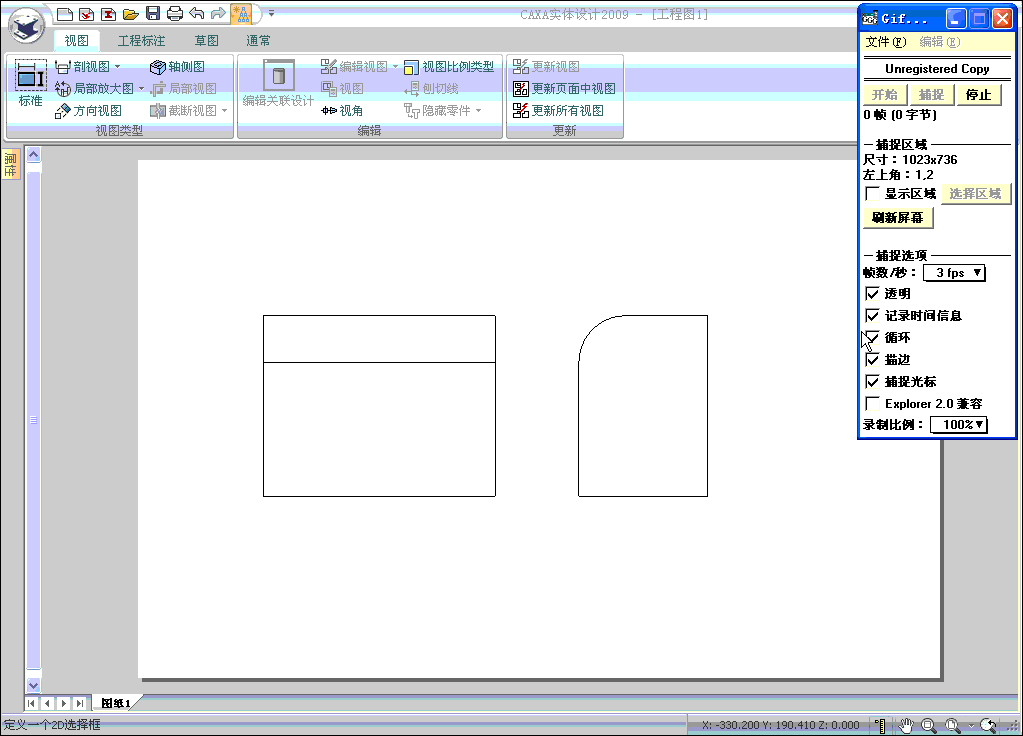The height and width of the screenshot is (736, 1023).
Task: Open the quick access toolbar customize arrow
Action: pos(271,13)
